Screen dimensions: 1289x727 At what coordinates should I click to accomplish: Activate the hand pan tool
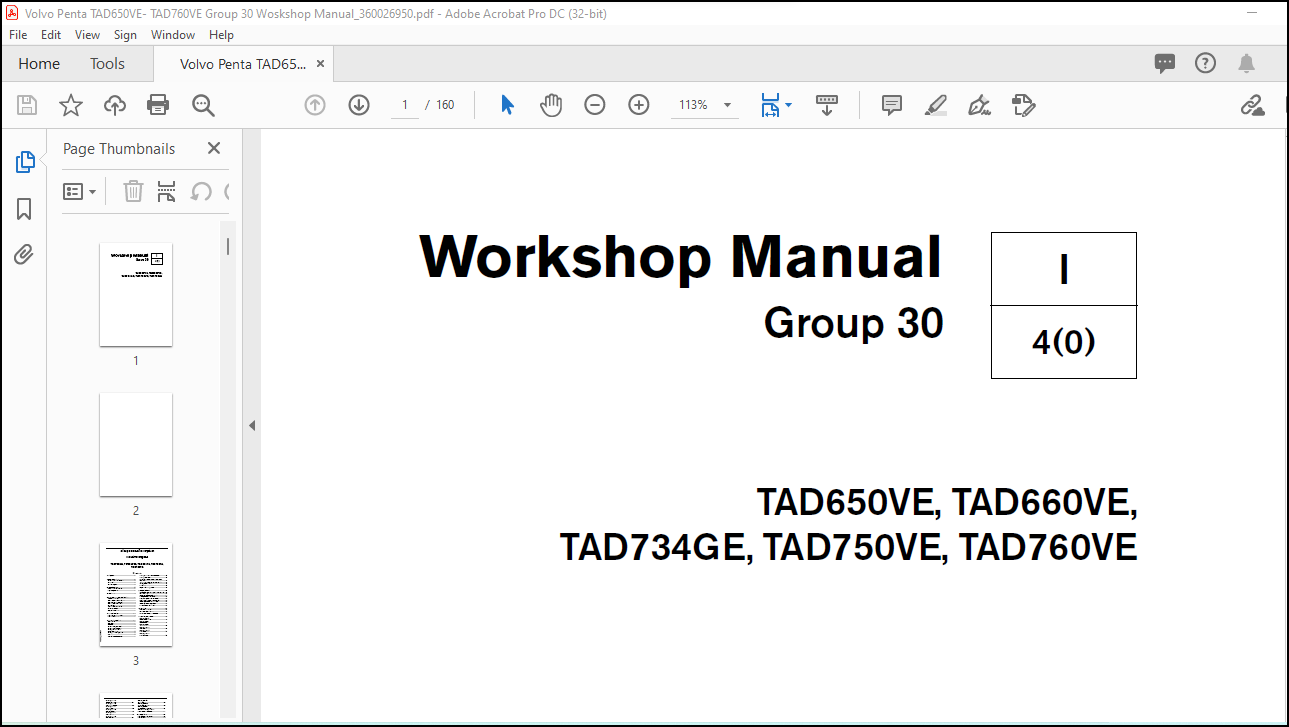(x=551, y=105)
